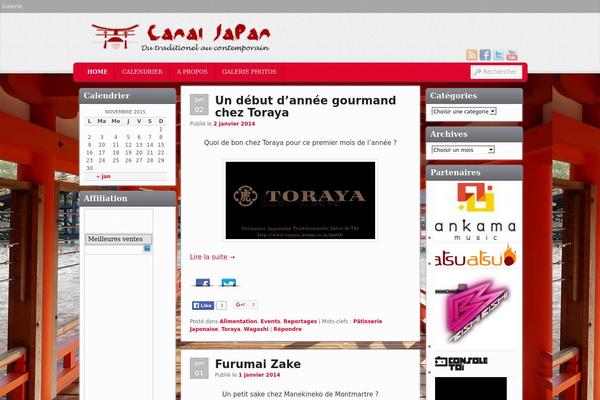600x400 pixels.
Task: Click the Répondre link
Action: (287, 329)
